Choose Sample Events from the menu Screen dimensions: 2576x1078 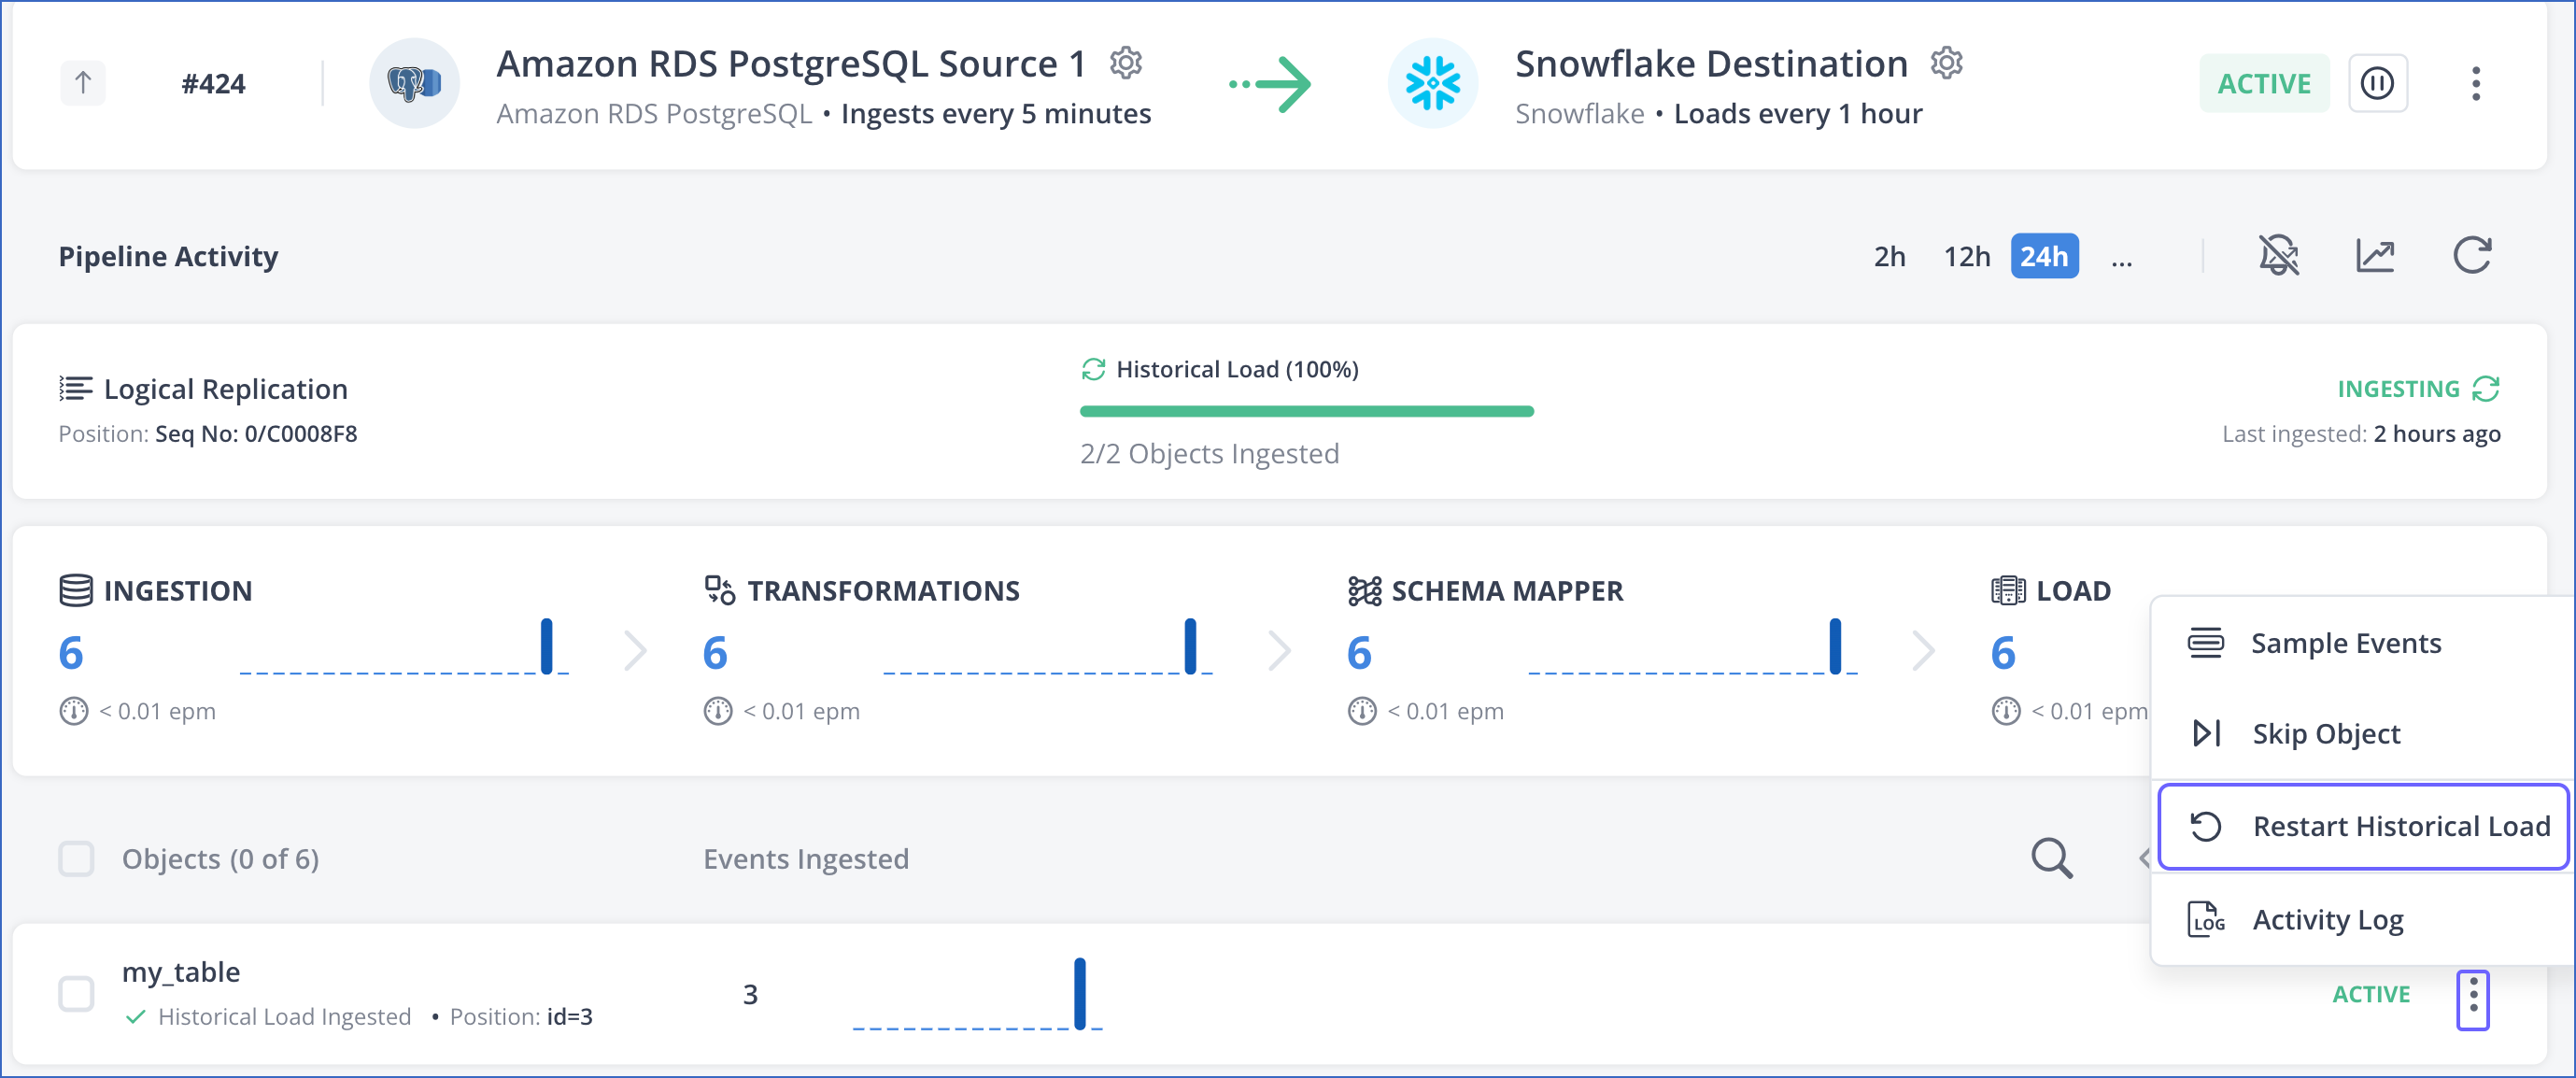click(x=2362, y=643)
